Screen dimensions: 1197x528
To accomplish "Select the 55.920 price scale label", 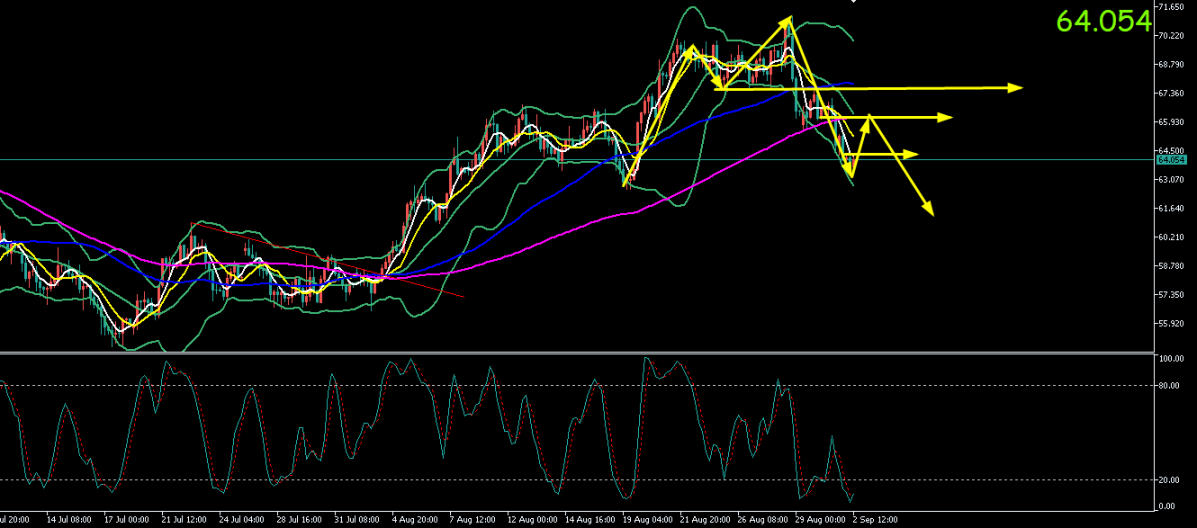I will 1173,324.
